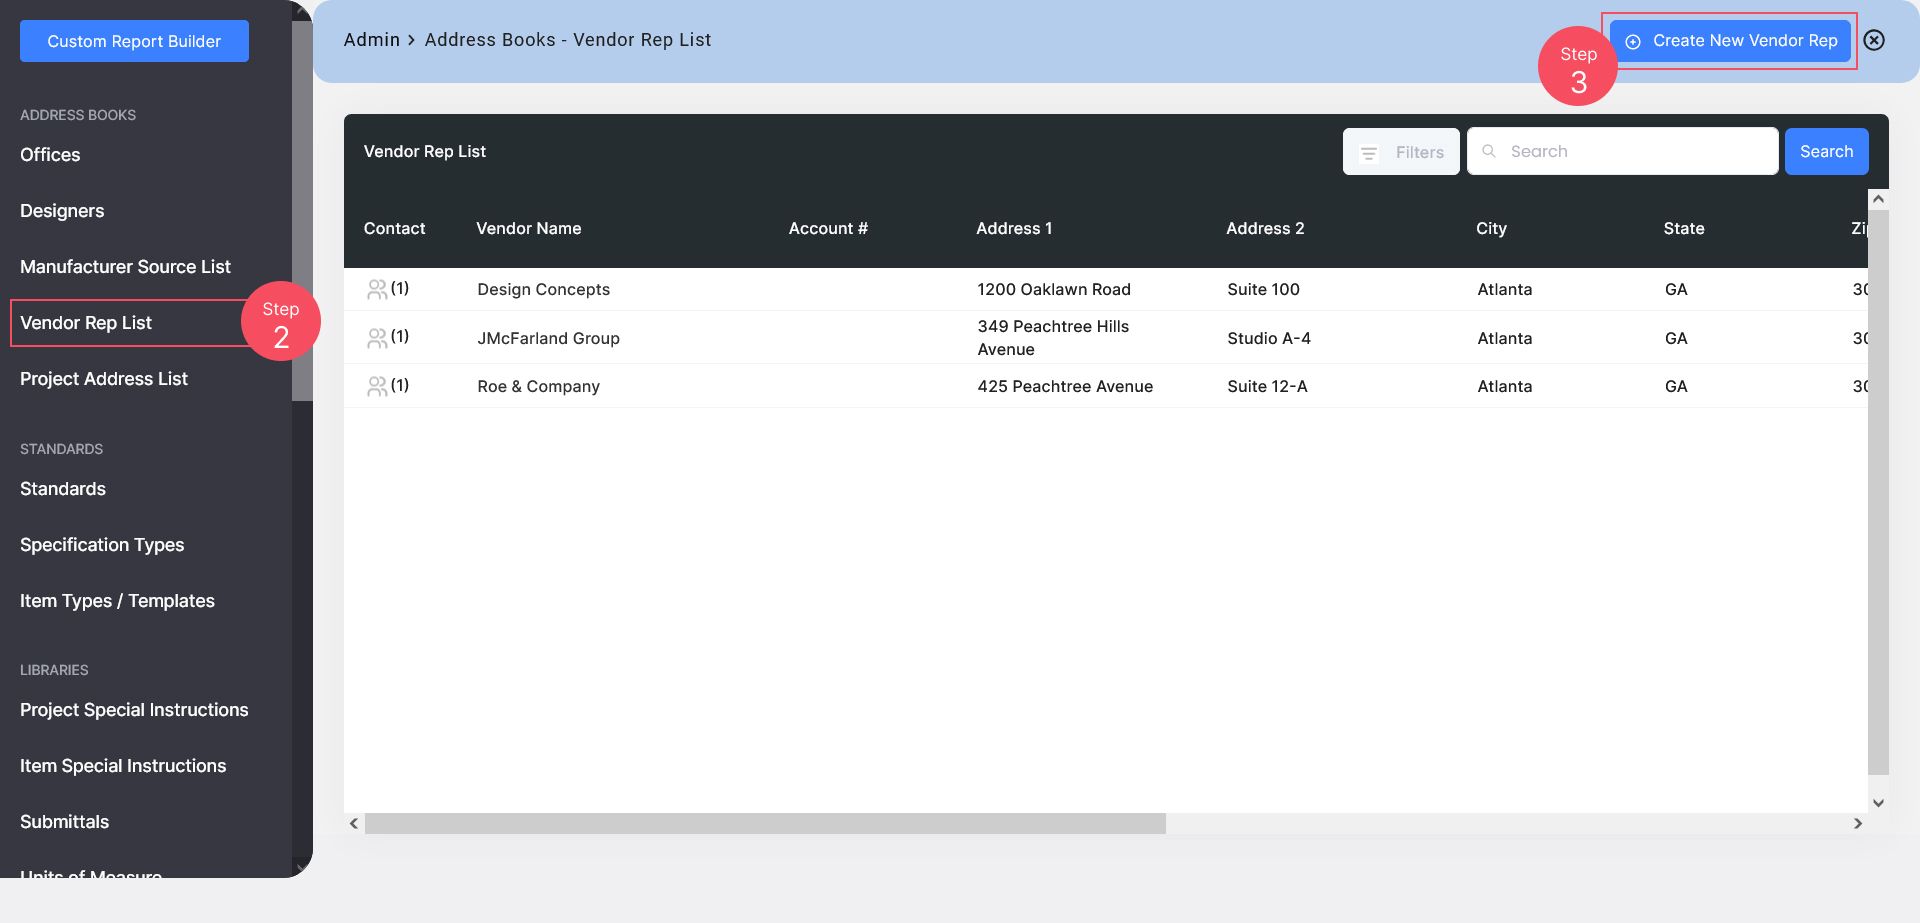Screen dimensions: 1920x923
Task: Click the City column header
Action: coord(1491,228)
